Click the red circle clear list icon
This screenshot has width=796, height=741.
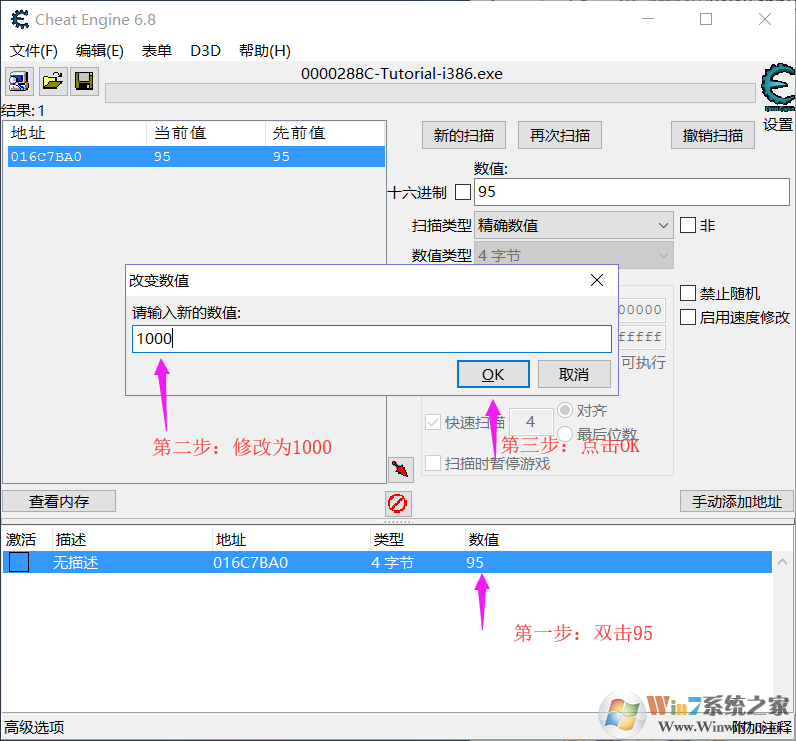397,503
